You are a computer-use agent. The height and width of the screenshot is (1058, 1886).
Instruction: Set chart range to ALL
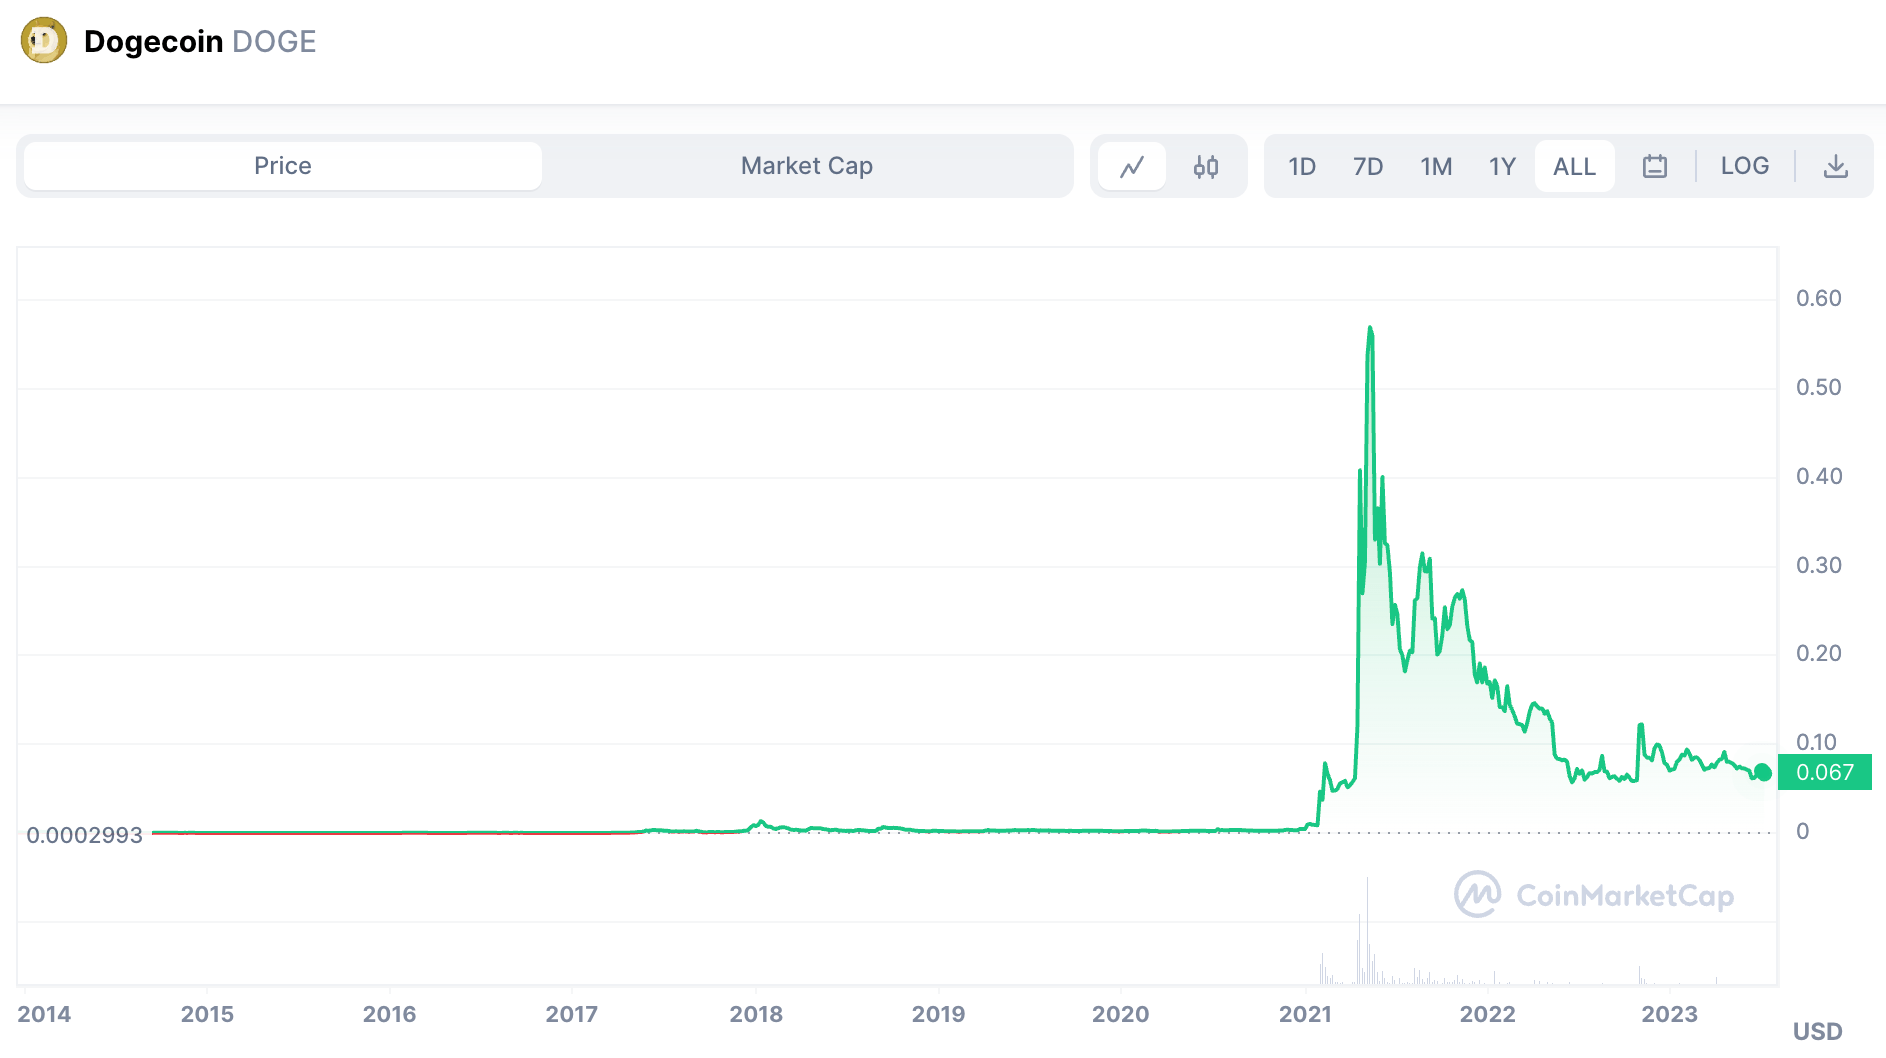1574,167
